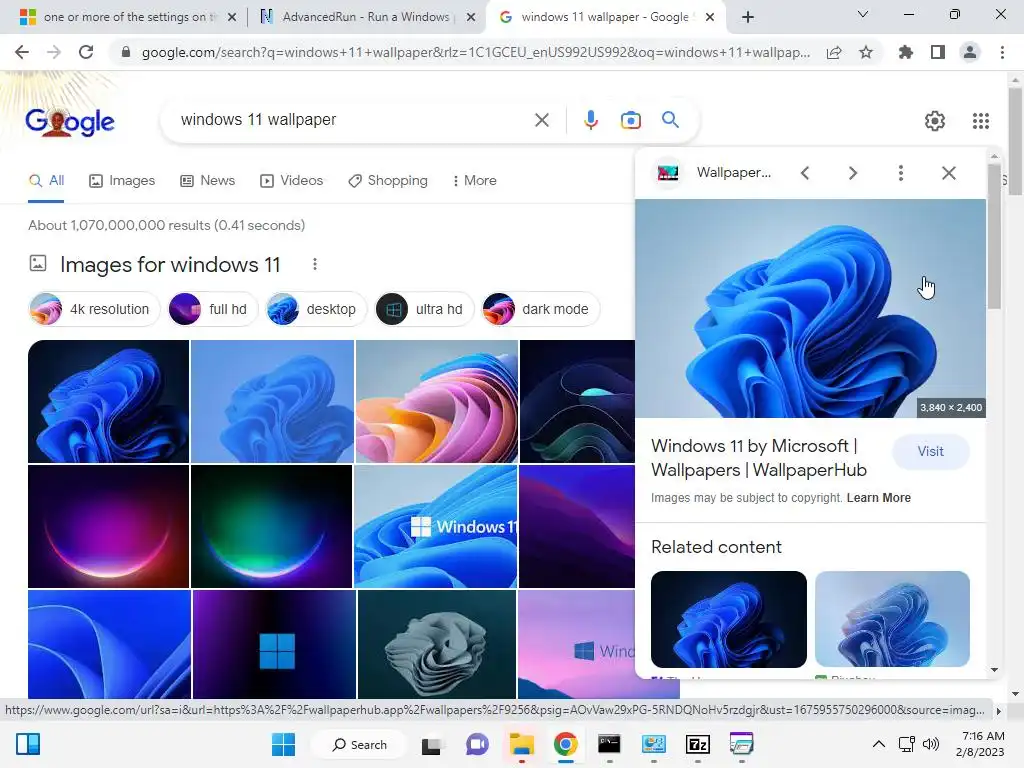Open File Explorer from the taskbar

pos(522,744)
